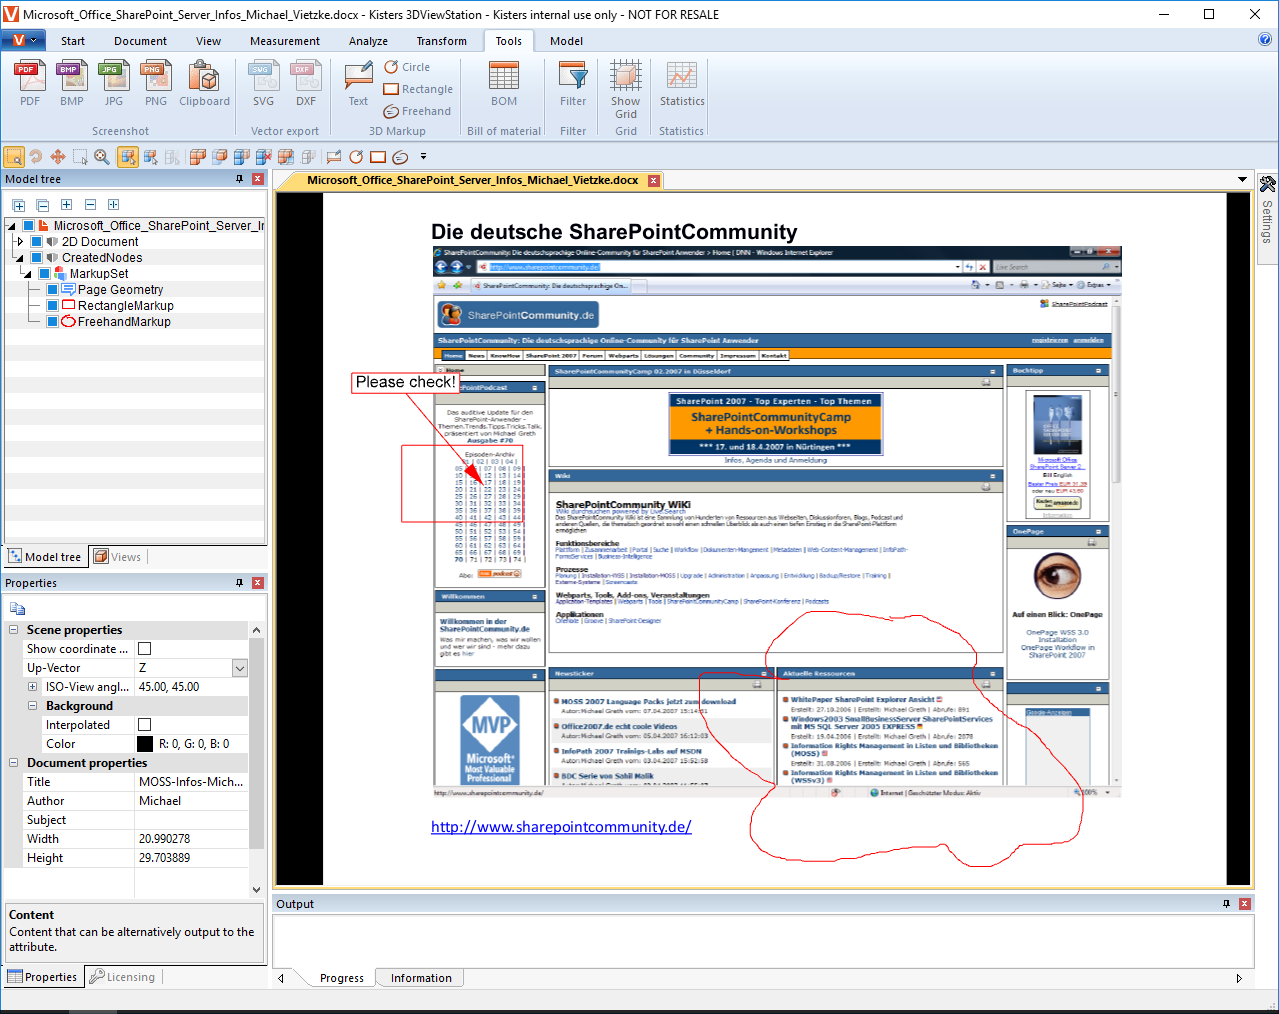Toggle visibility checkbox of CreatedNodes
This screenshot has height=1014, width=1279.
(x=36, y=258)
